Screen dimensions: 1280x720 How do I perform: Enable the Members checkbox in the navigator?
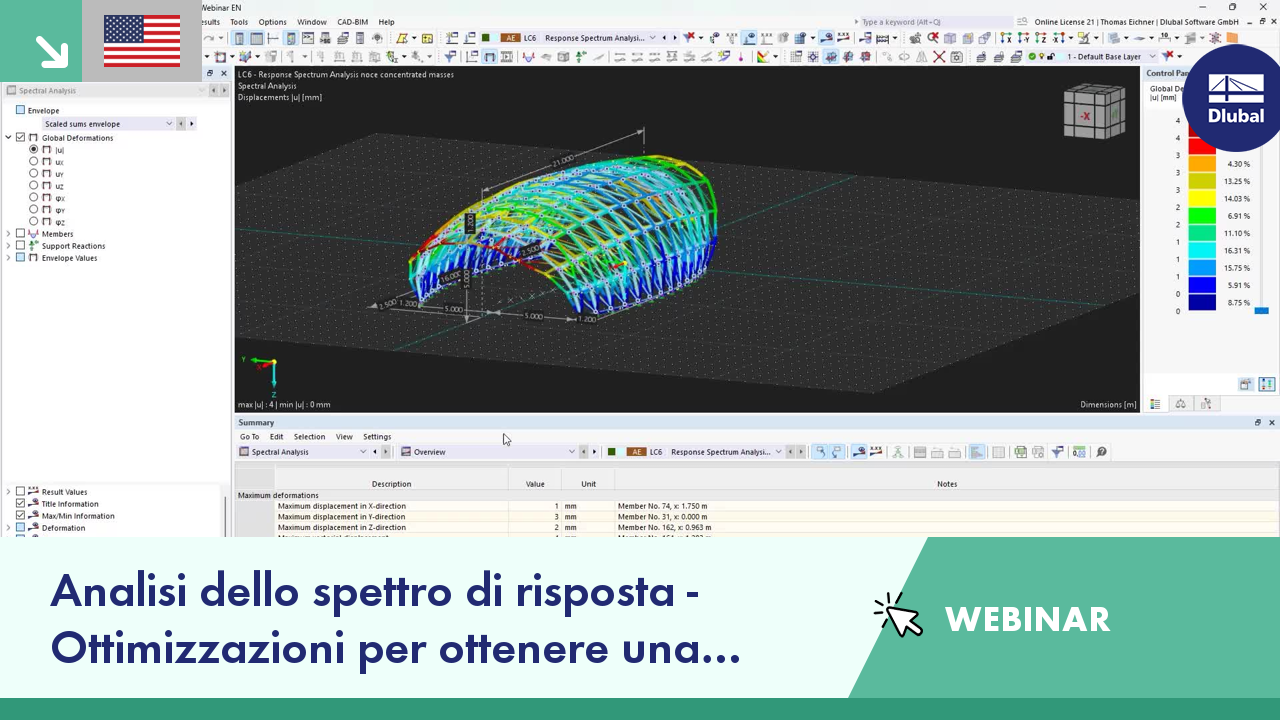point(20,233)
